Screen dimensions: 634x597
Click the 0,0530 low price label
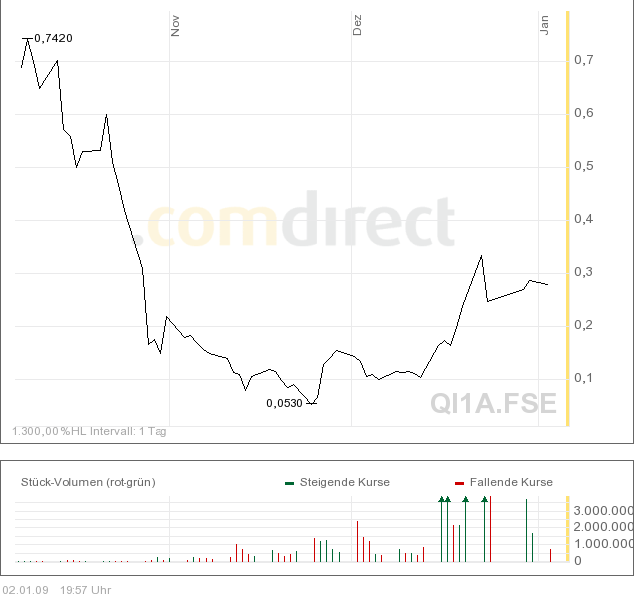pos(284,403)
